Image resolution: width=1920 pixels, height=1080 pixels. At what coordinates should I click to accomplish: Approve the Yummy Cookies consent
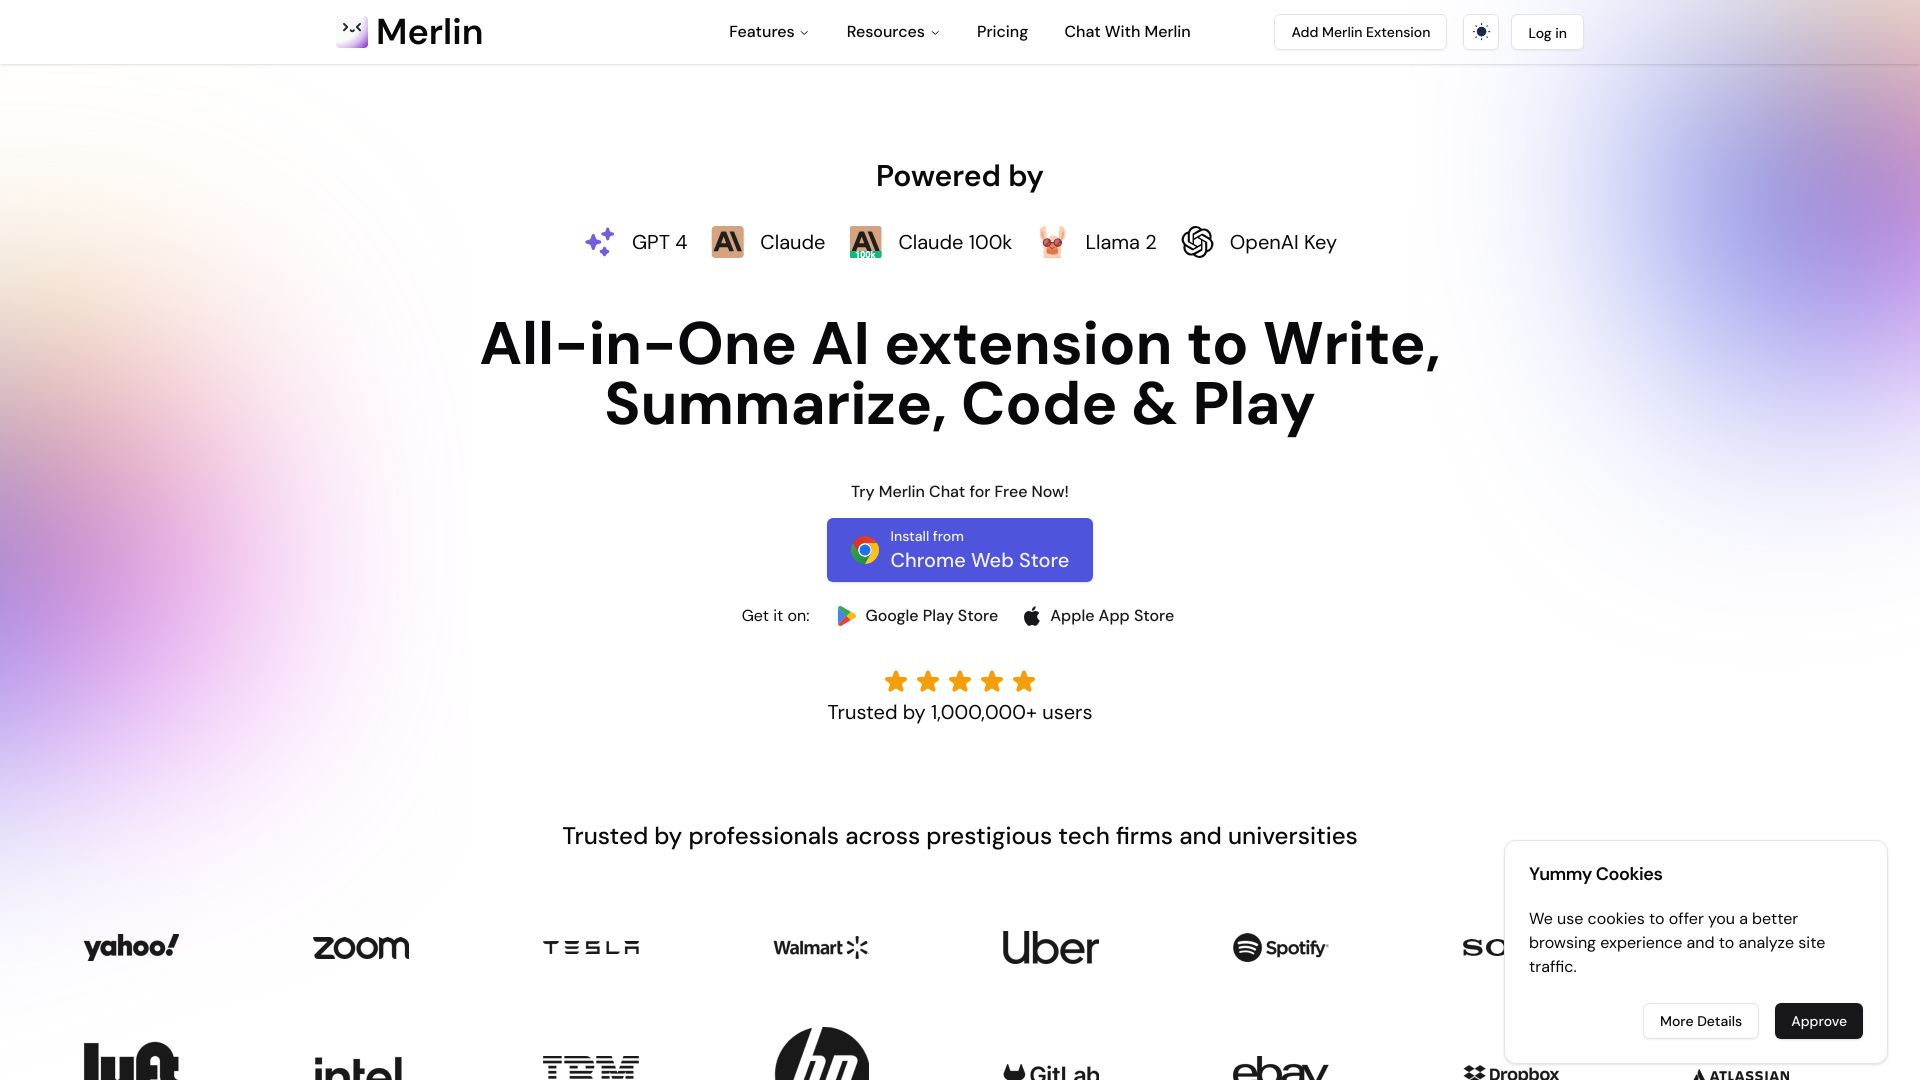click(1818, 1021)
